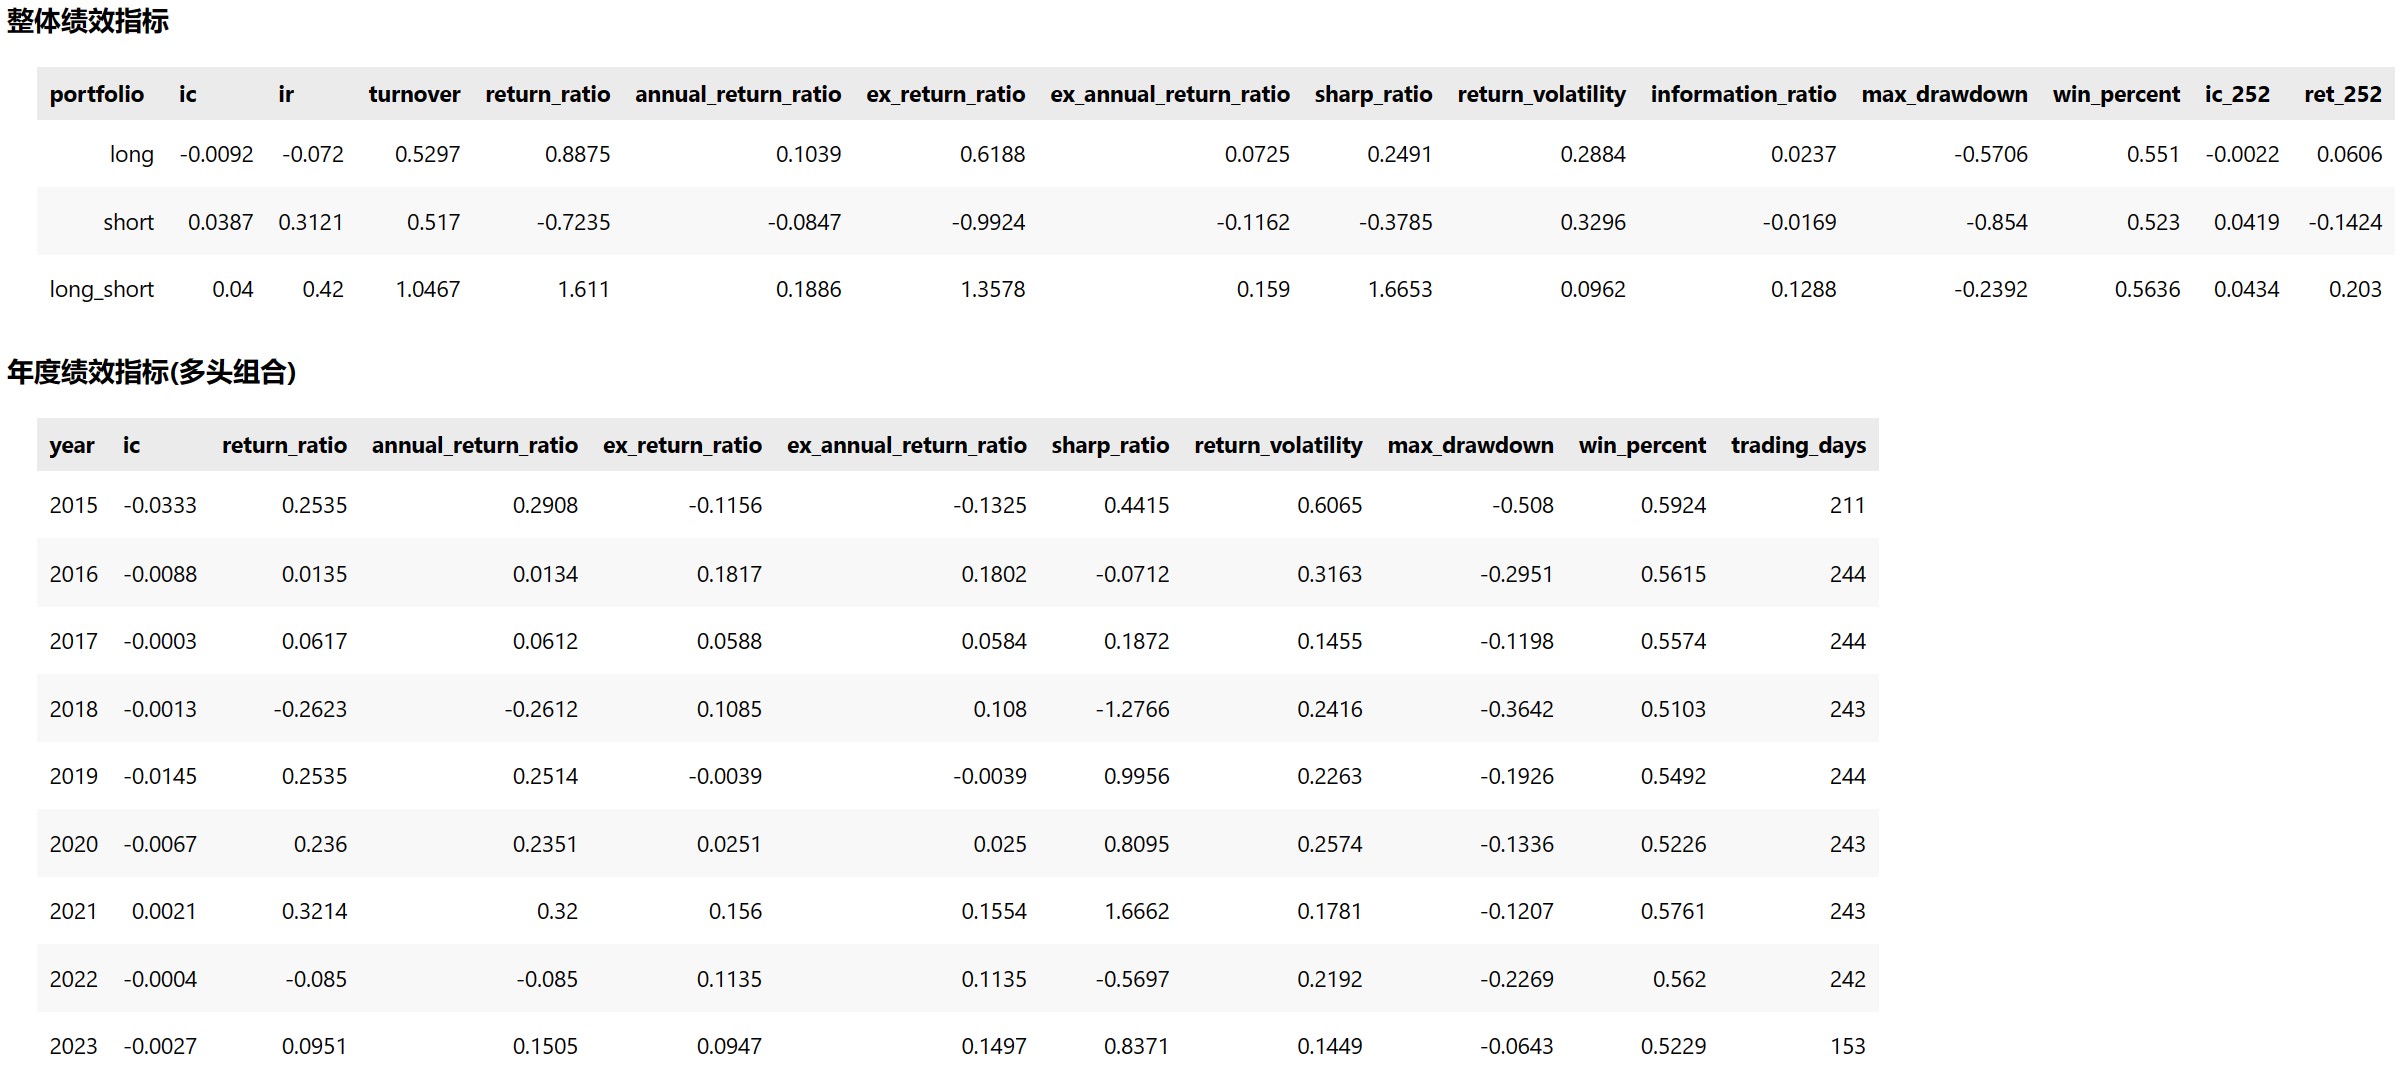Image resolution: width=2404 pixels, height=1076 pixels.
Task: Click 2018 sharp_ratio value -1.2766
Action: [1132, 709]
